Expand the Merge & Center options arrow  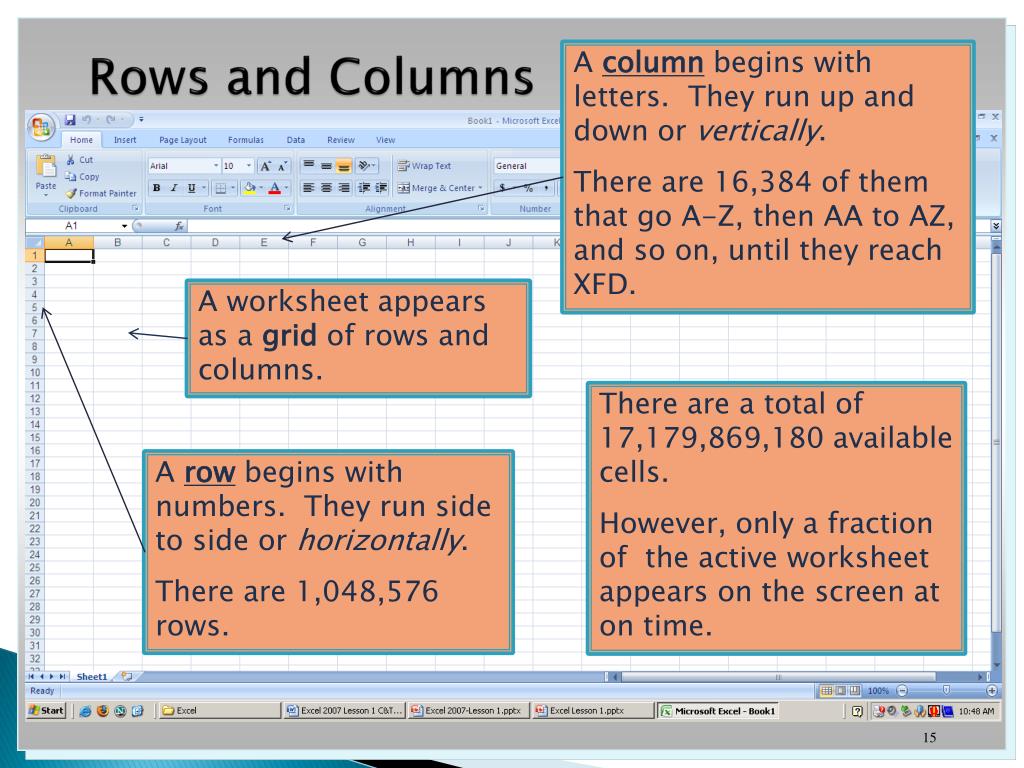coord(480,188)
